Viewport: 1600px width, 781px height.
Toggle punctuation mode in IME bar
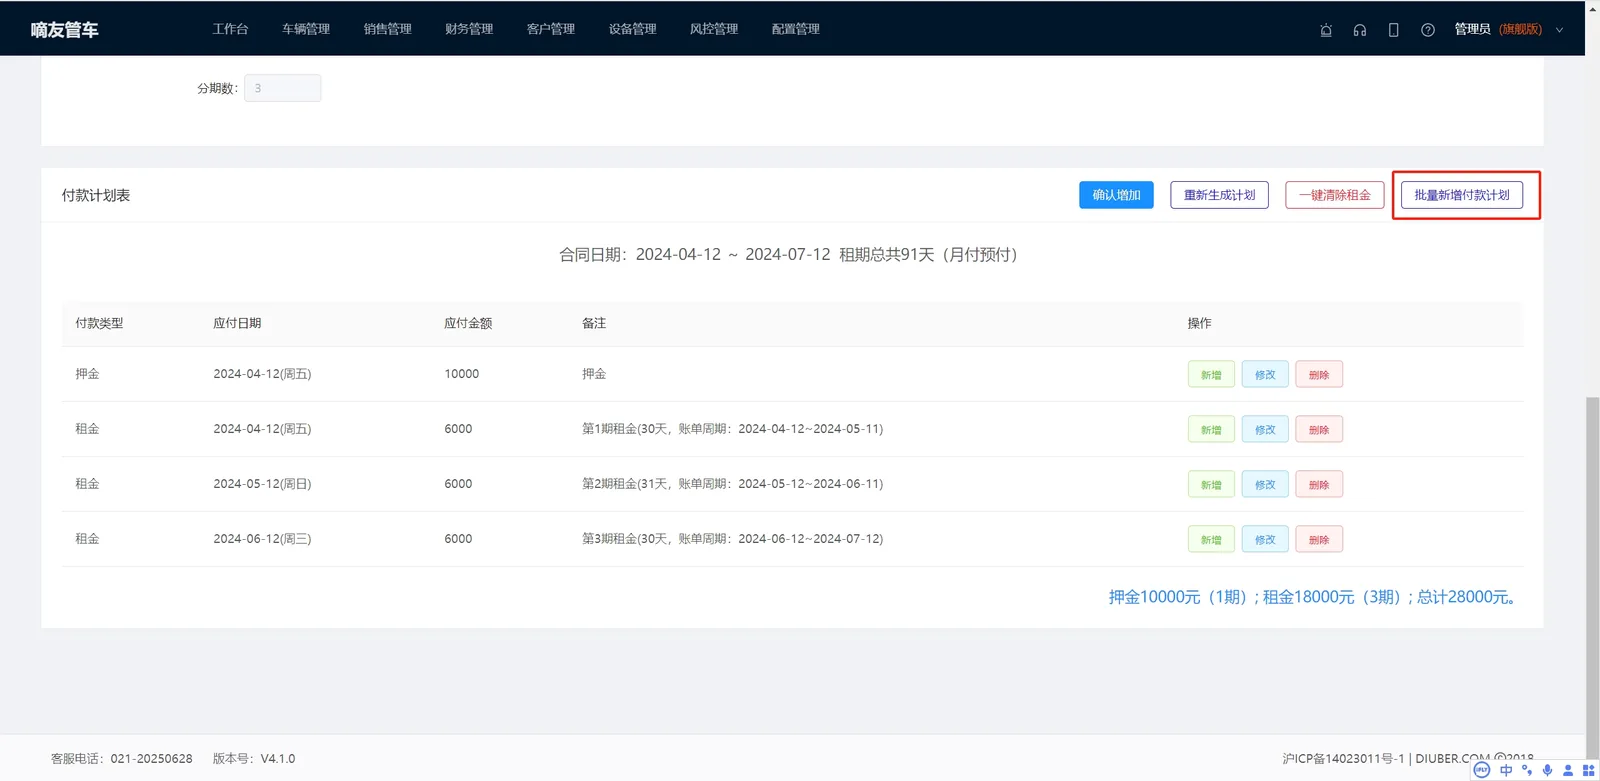pyautogui.click(x=1527, y=770)
